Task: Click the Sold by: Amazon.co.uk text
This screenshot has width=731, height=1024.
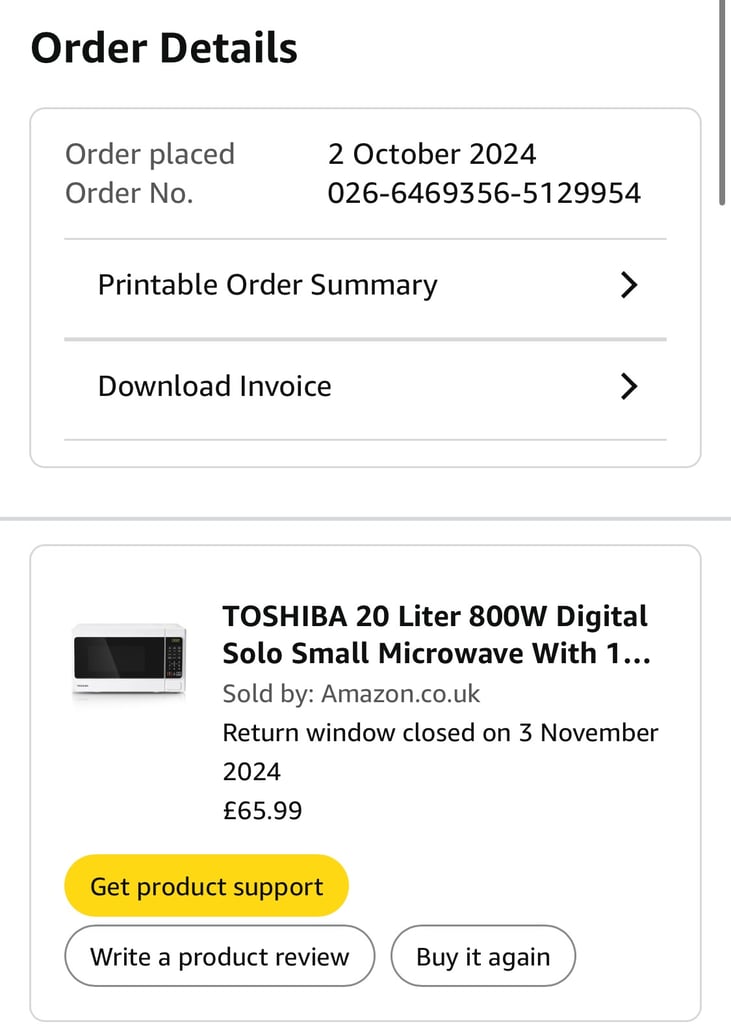Action: point(351,694)
